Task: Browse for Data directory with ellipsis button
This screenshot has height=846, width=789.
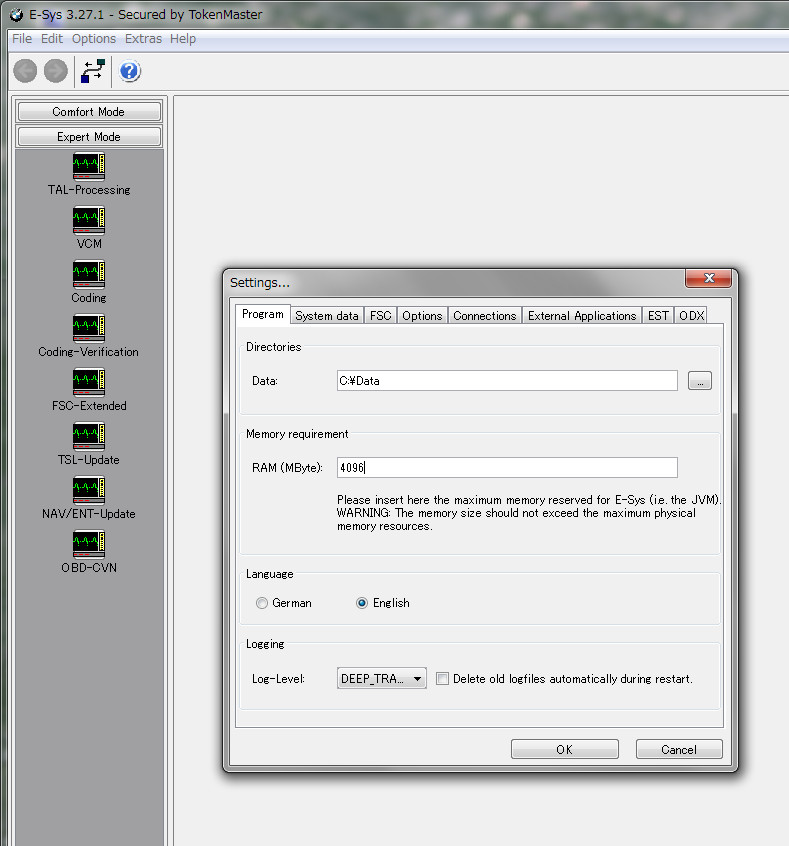Action: tap(700, 381)
